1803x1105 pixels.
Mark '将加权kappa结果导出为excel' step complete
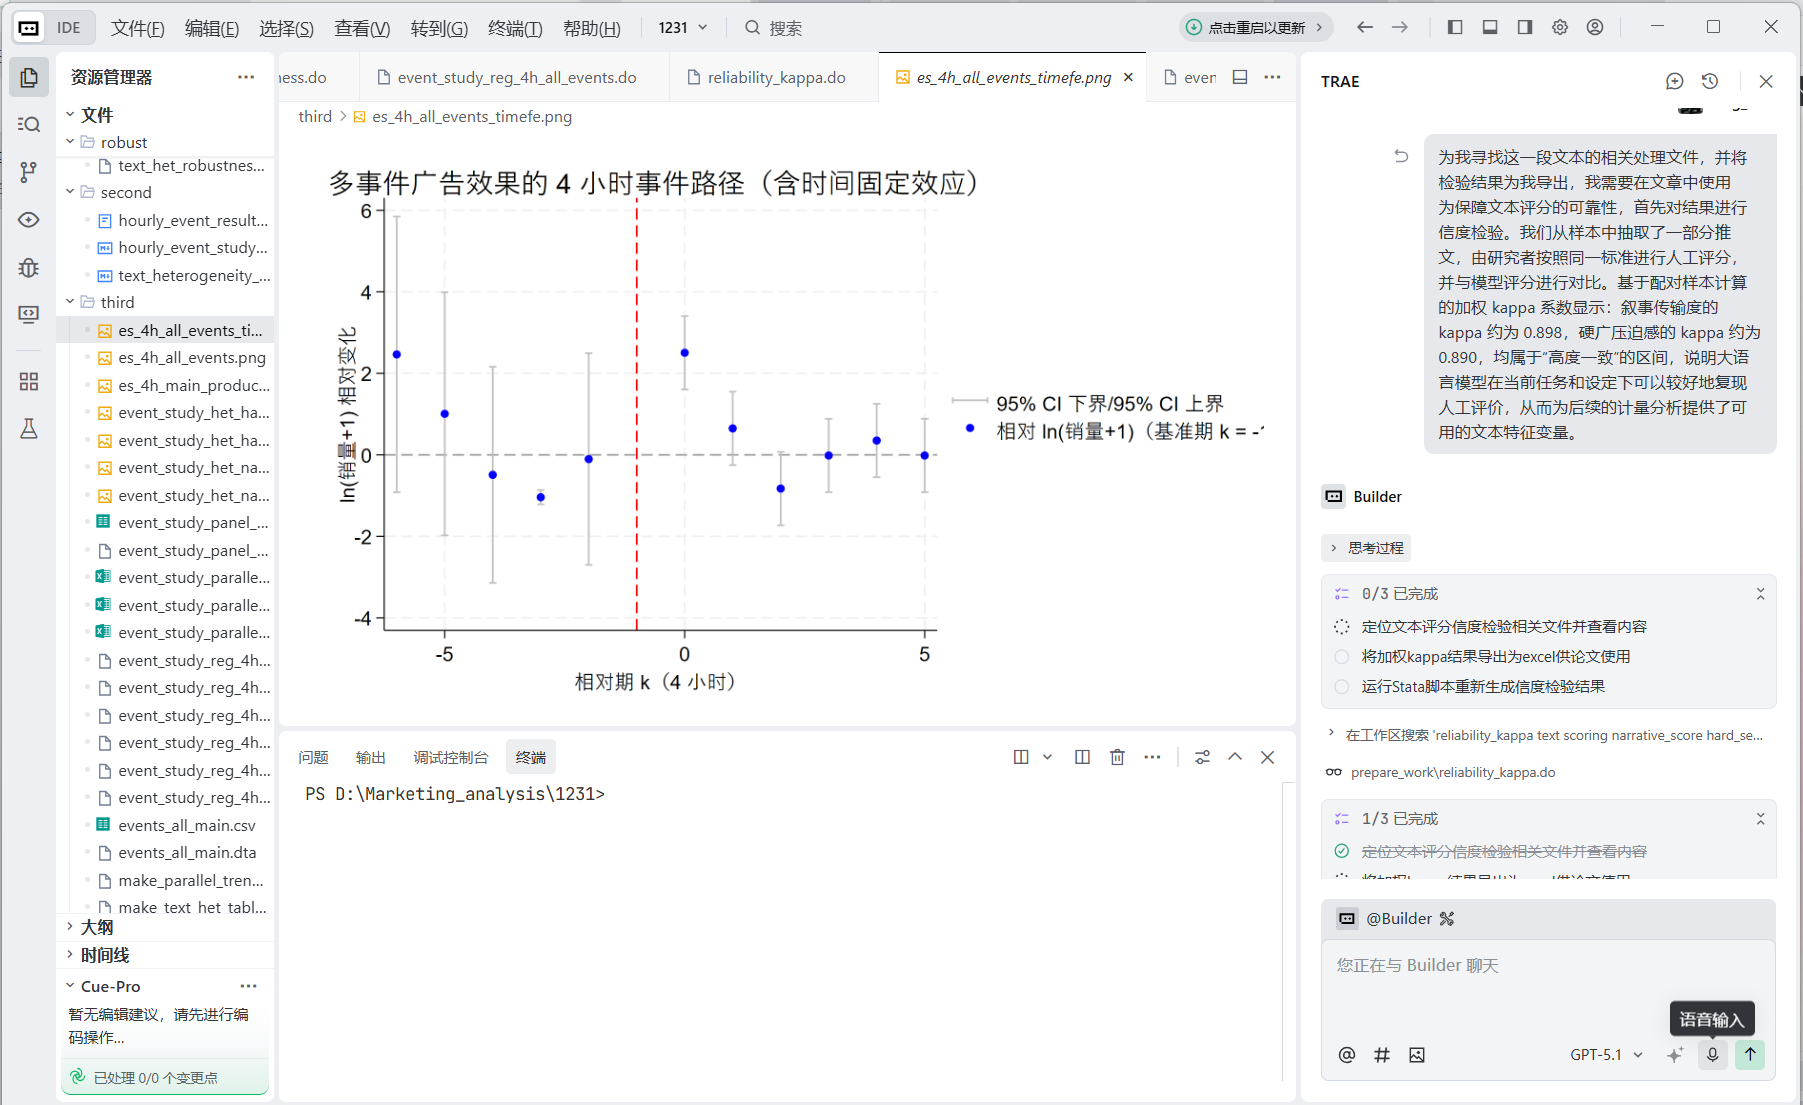tap(1341, 657)
